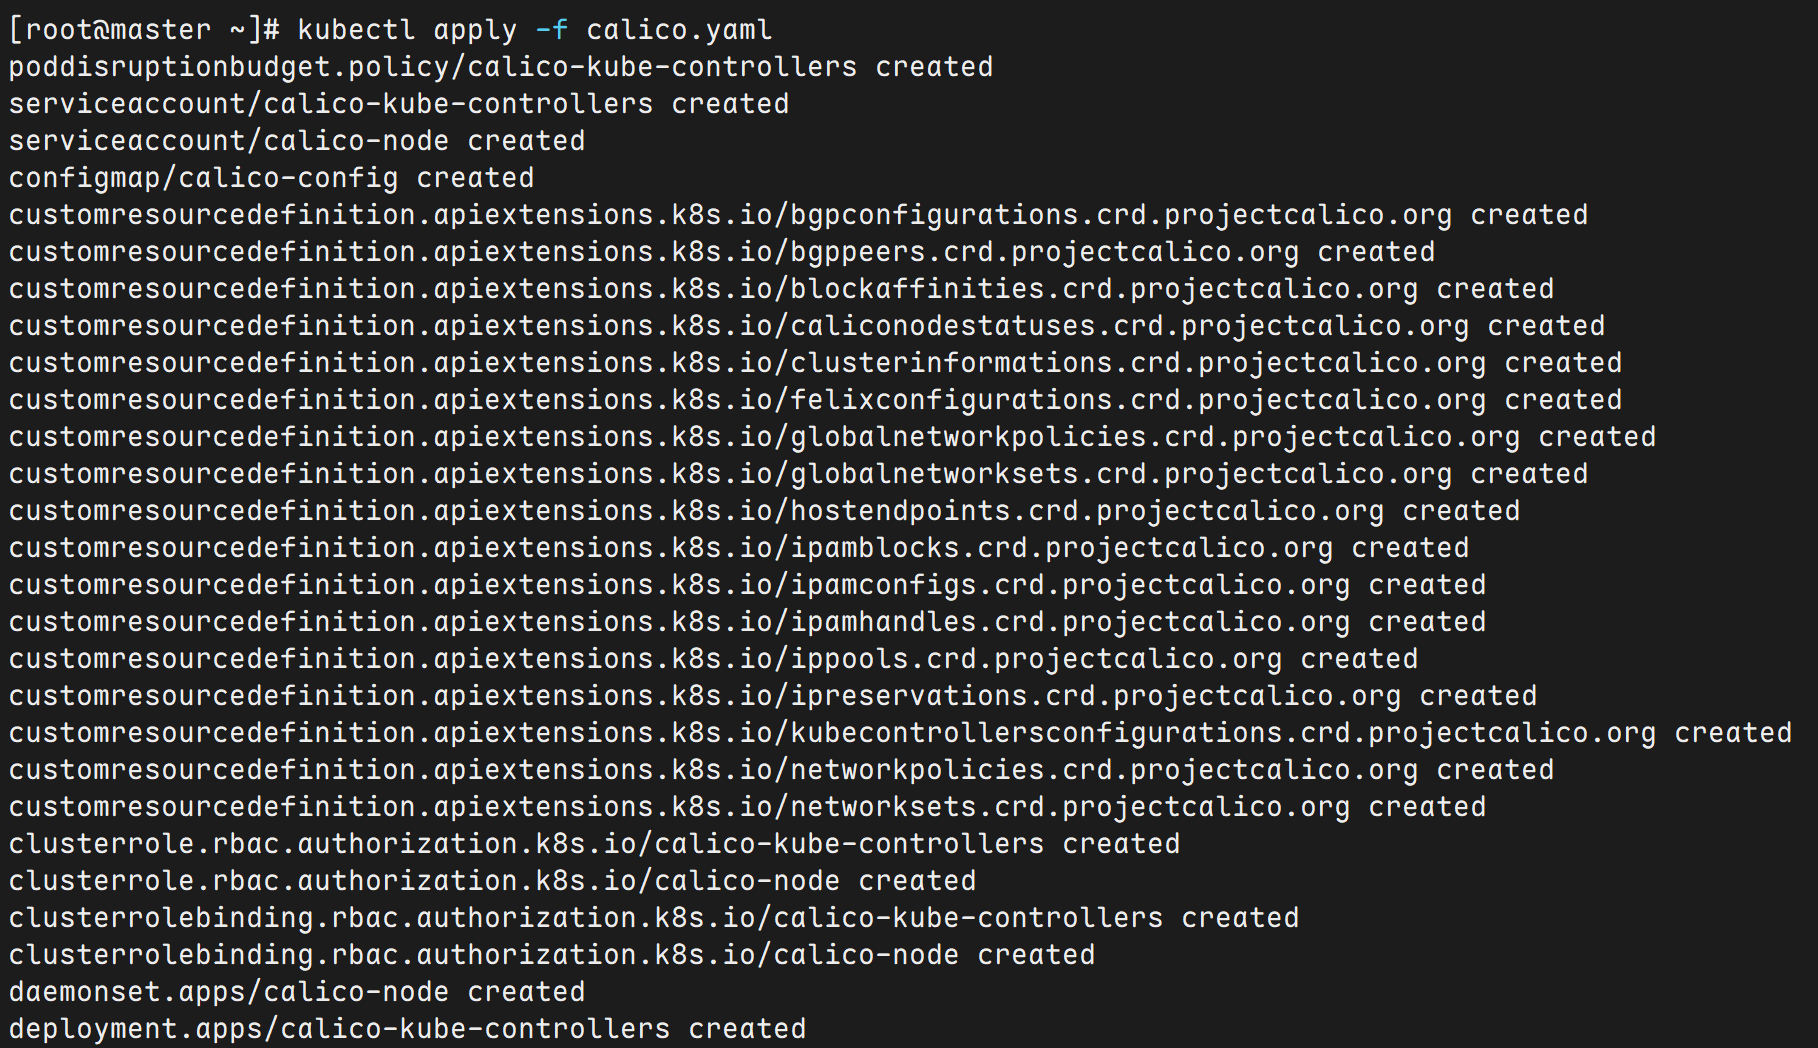Click the 'k8s.io/networkpolicies.crd.projectcalico.org' line

(x=781, y=770)
